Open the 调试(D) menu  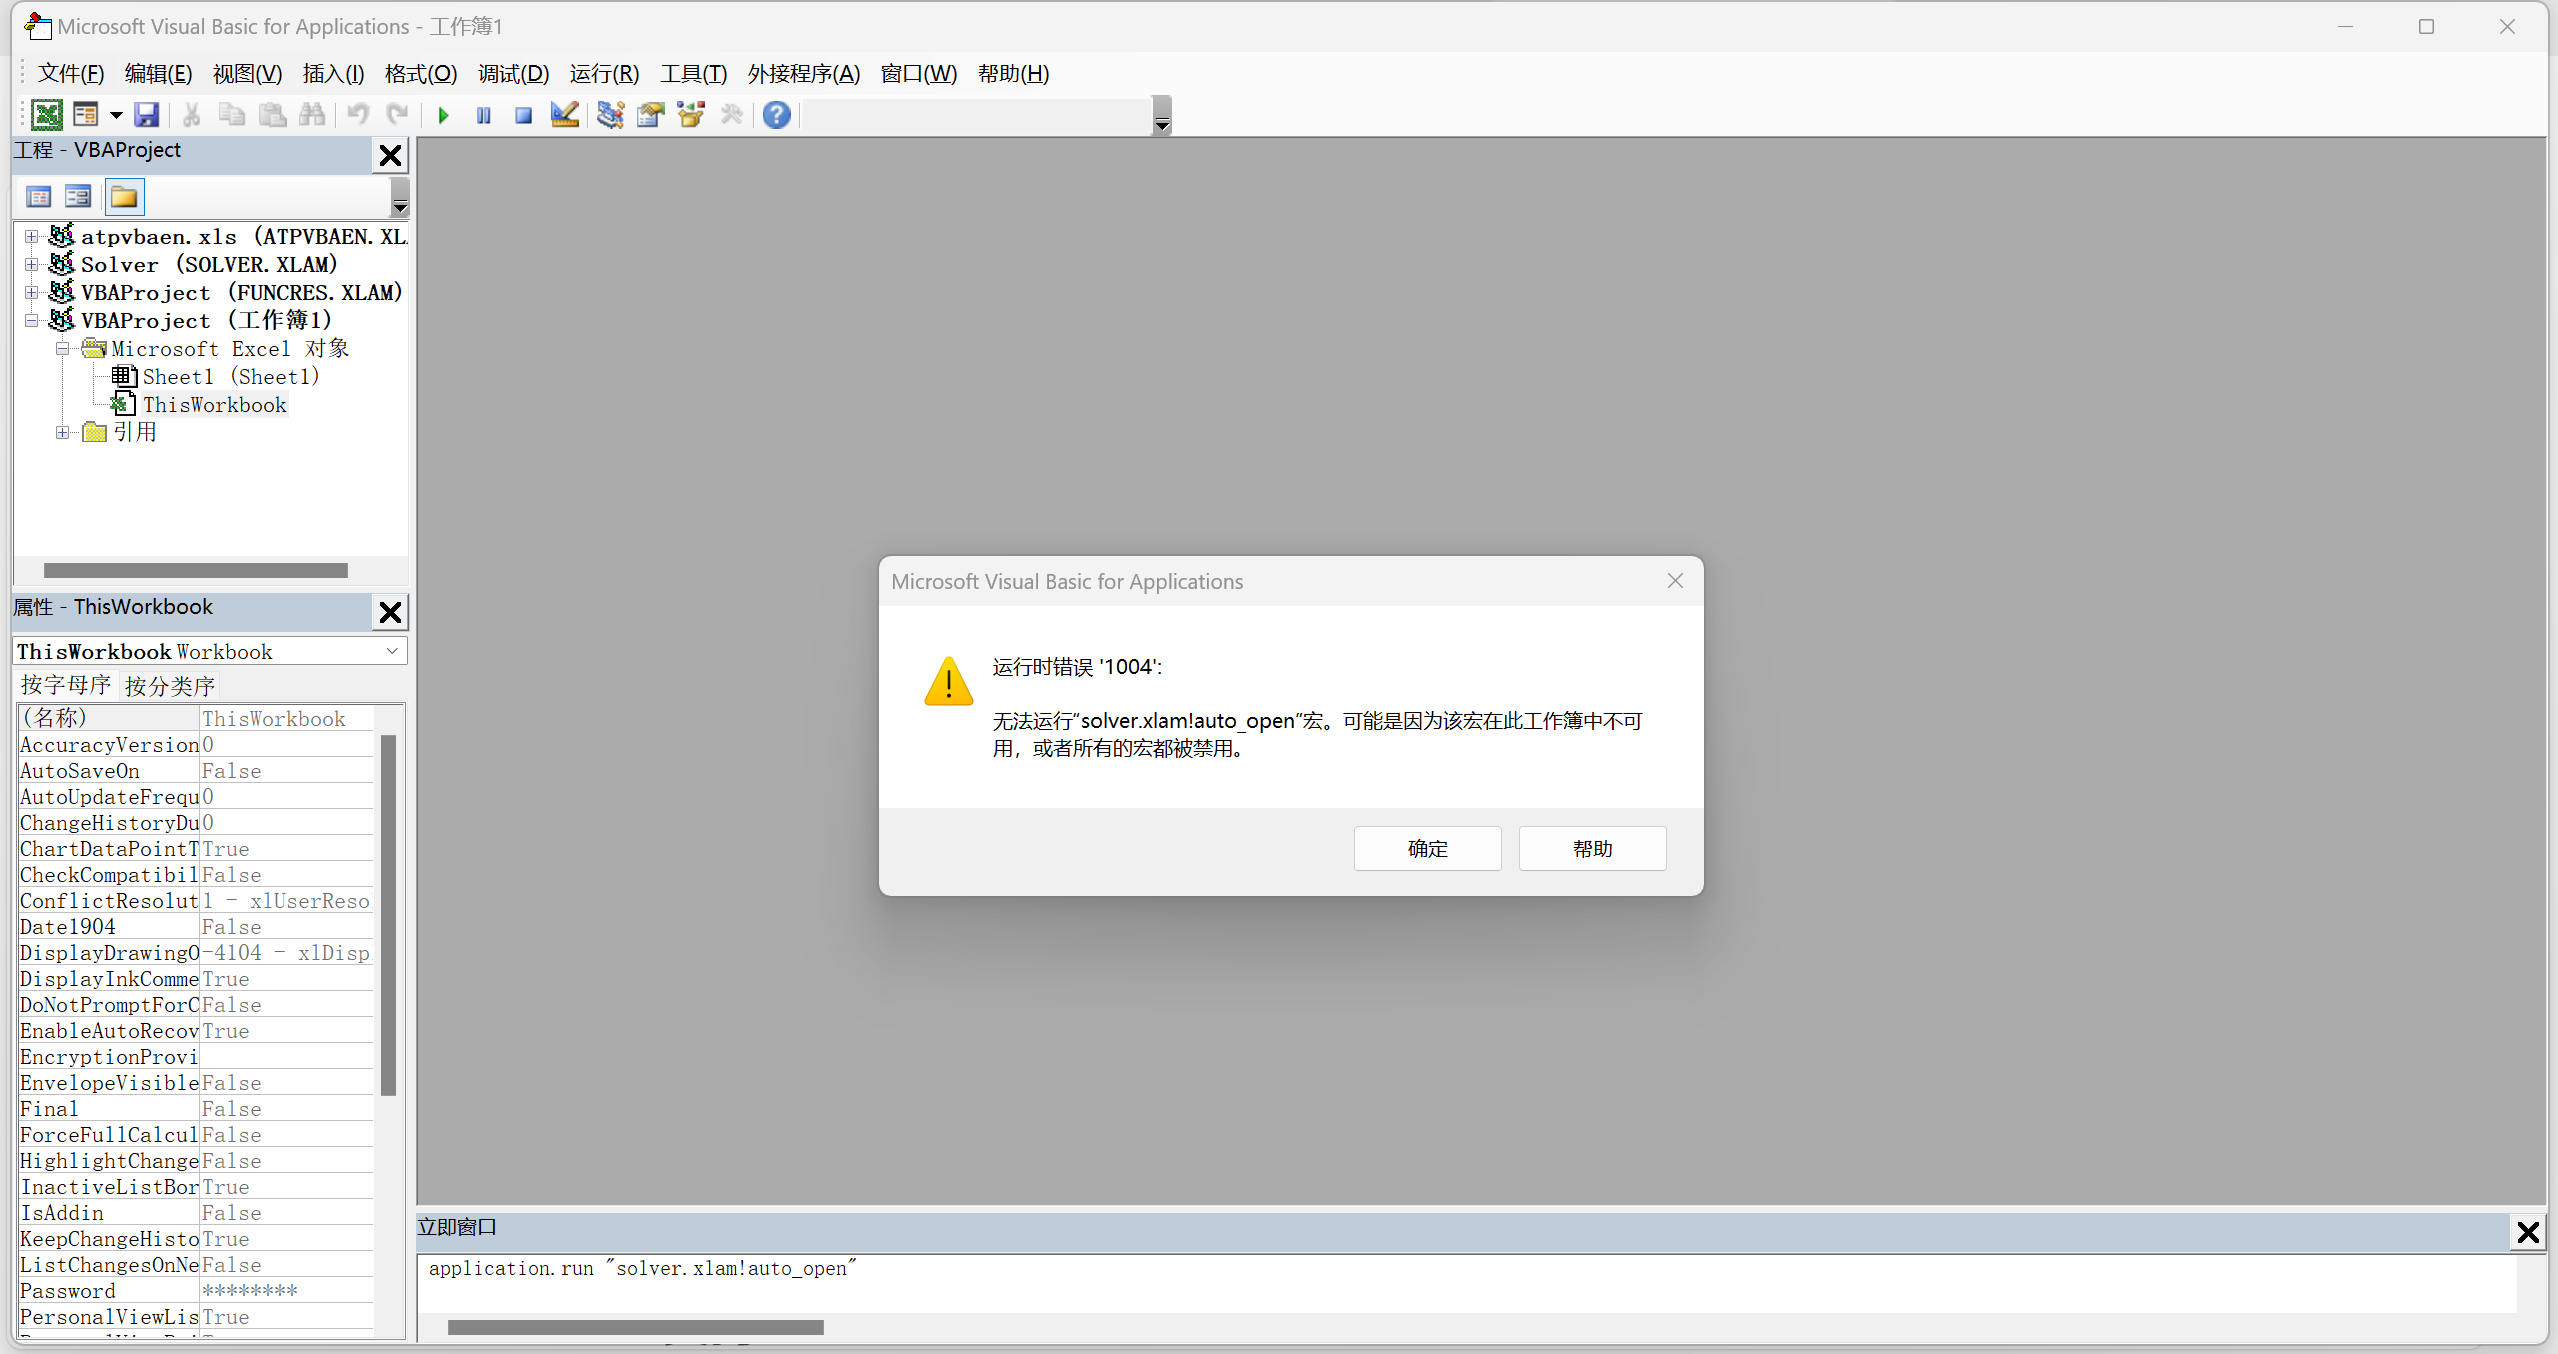pos(513,74)
